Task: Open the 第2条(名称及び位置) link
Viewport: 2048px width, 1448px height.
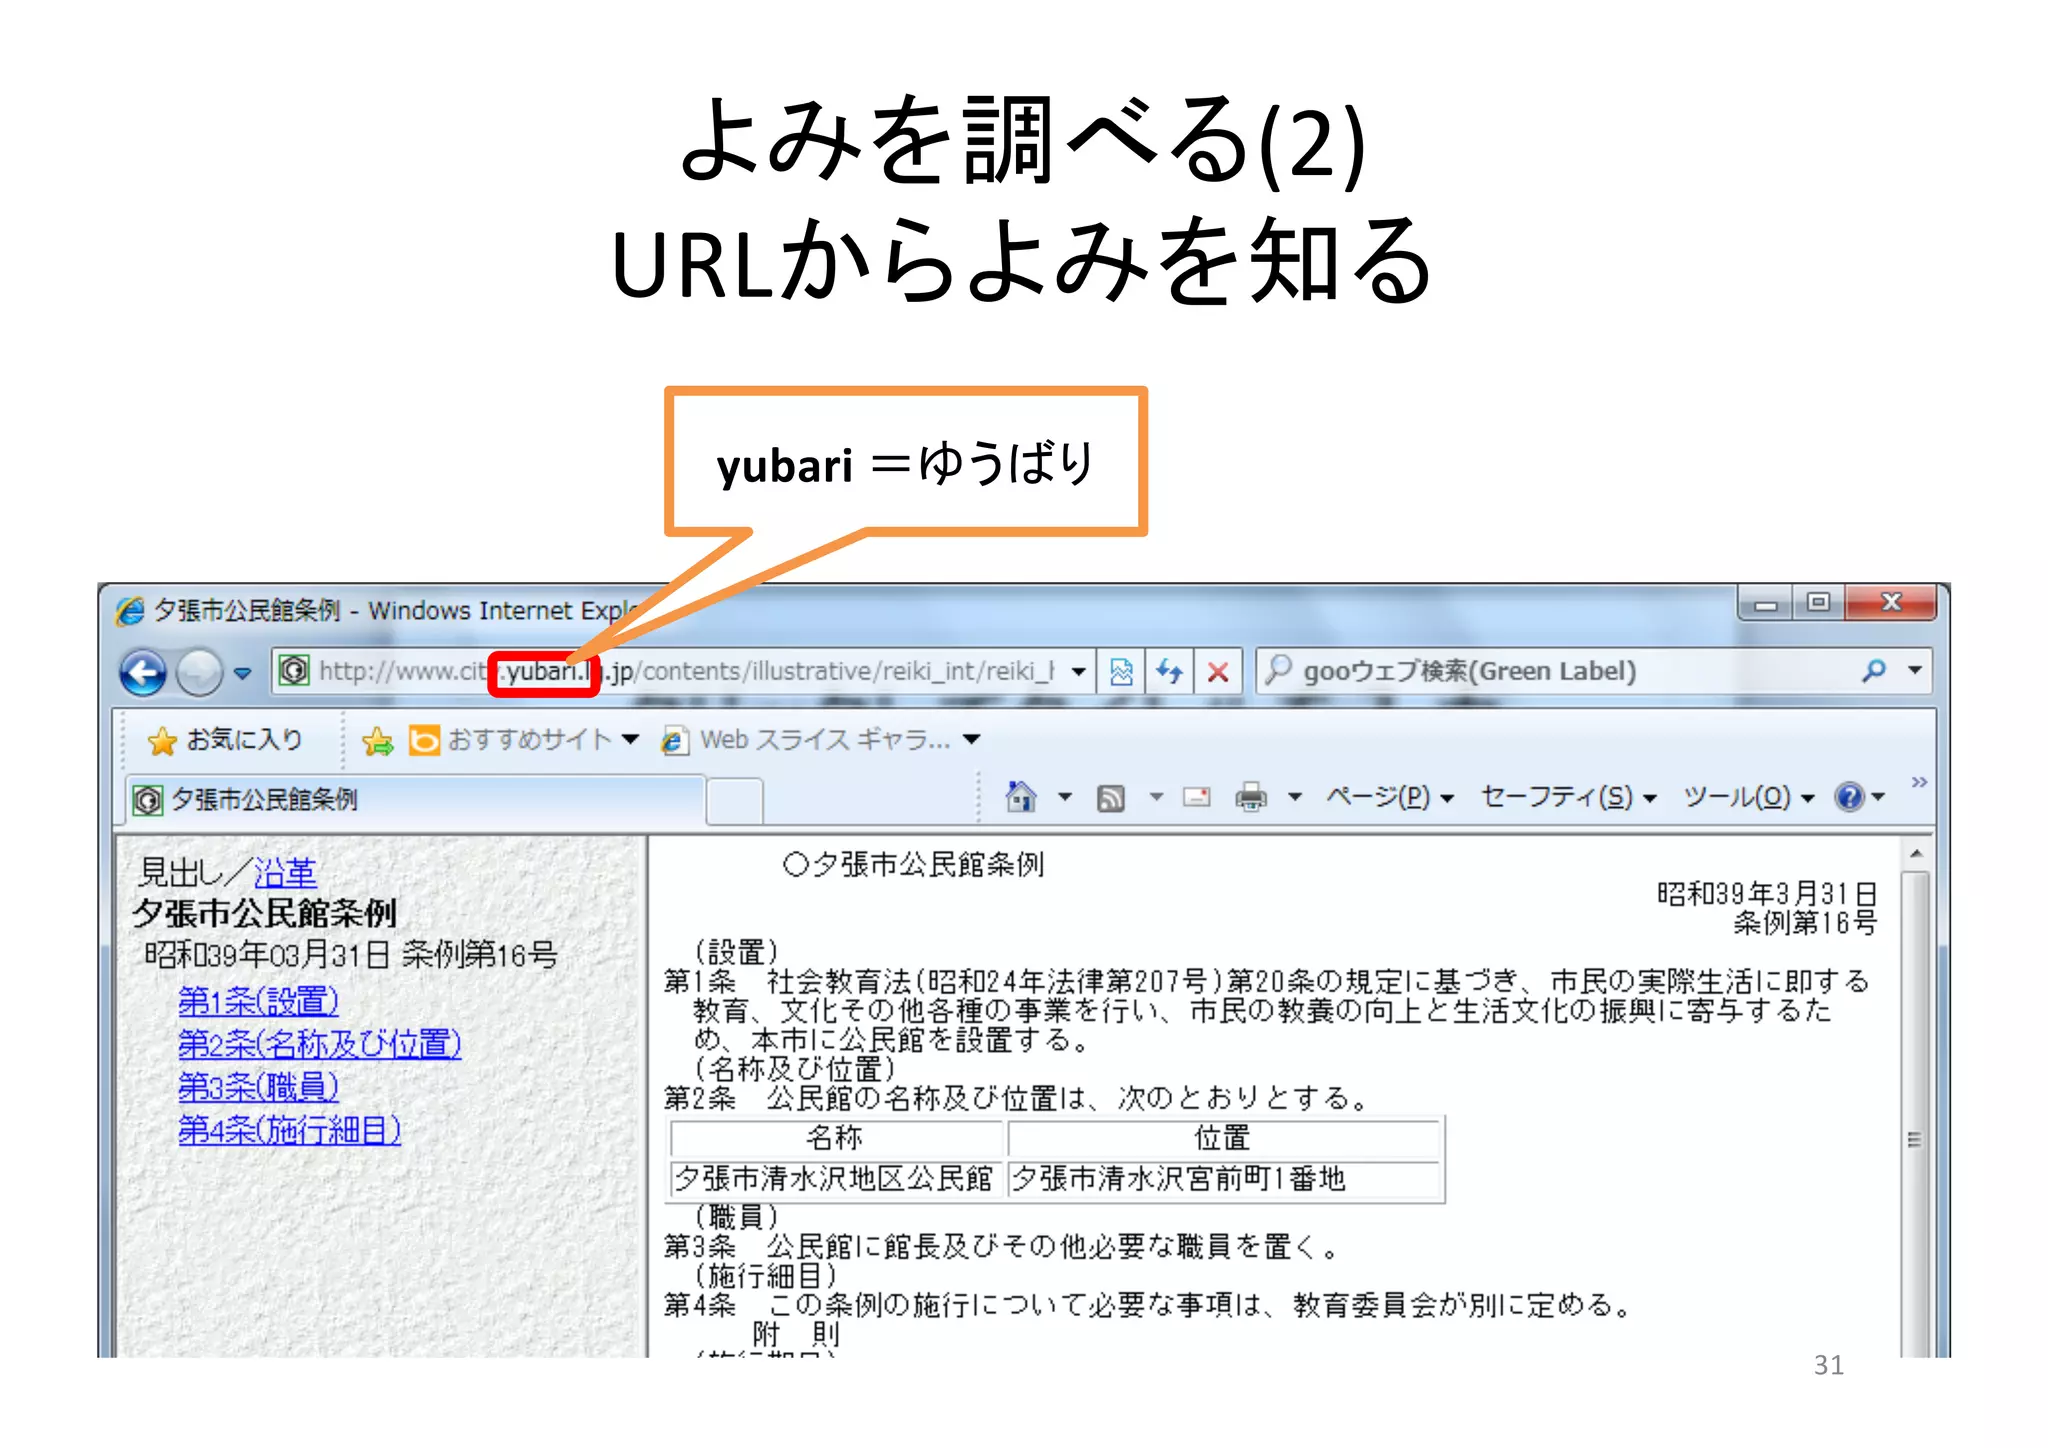Action: 320,1044
